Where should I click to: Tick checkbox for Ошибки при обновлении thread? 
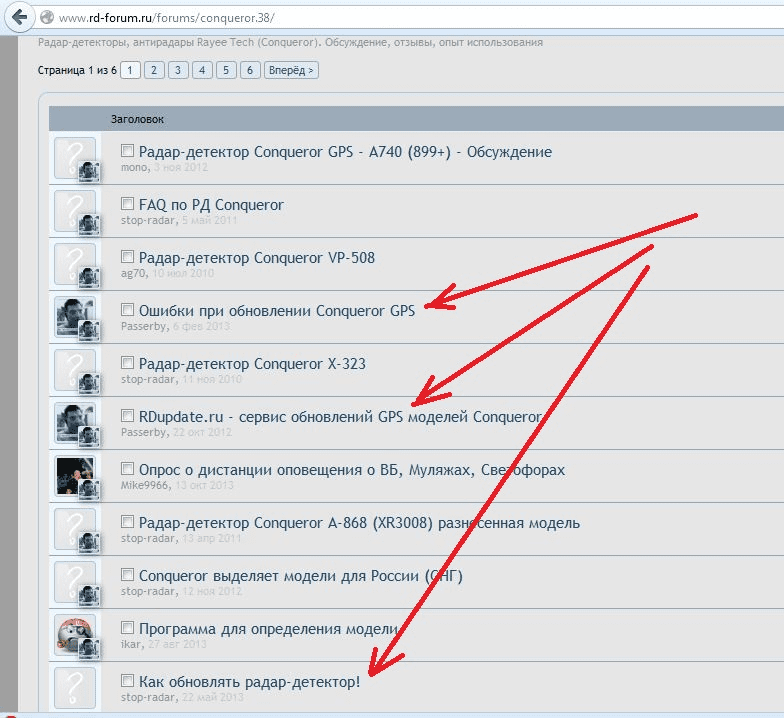128,310
